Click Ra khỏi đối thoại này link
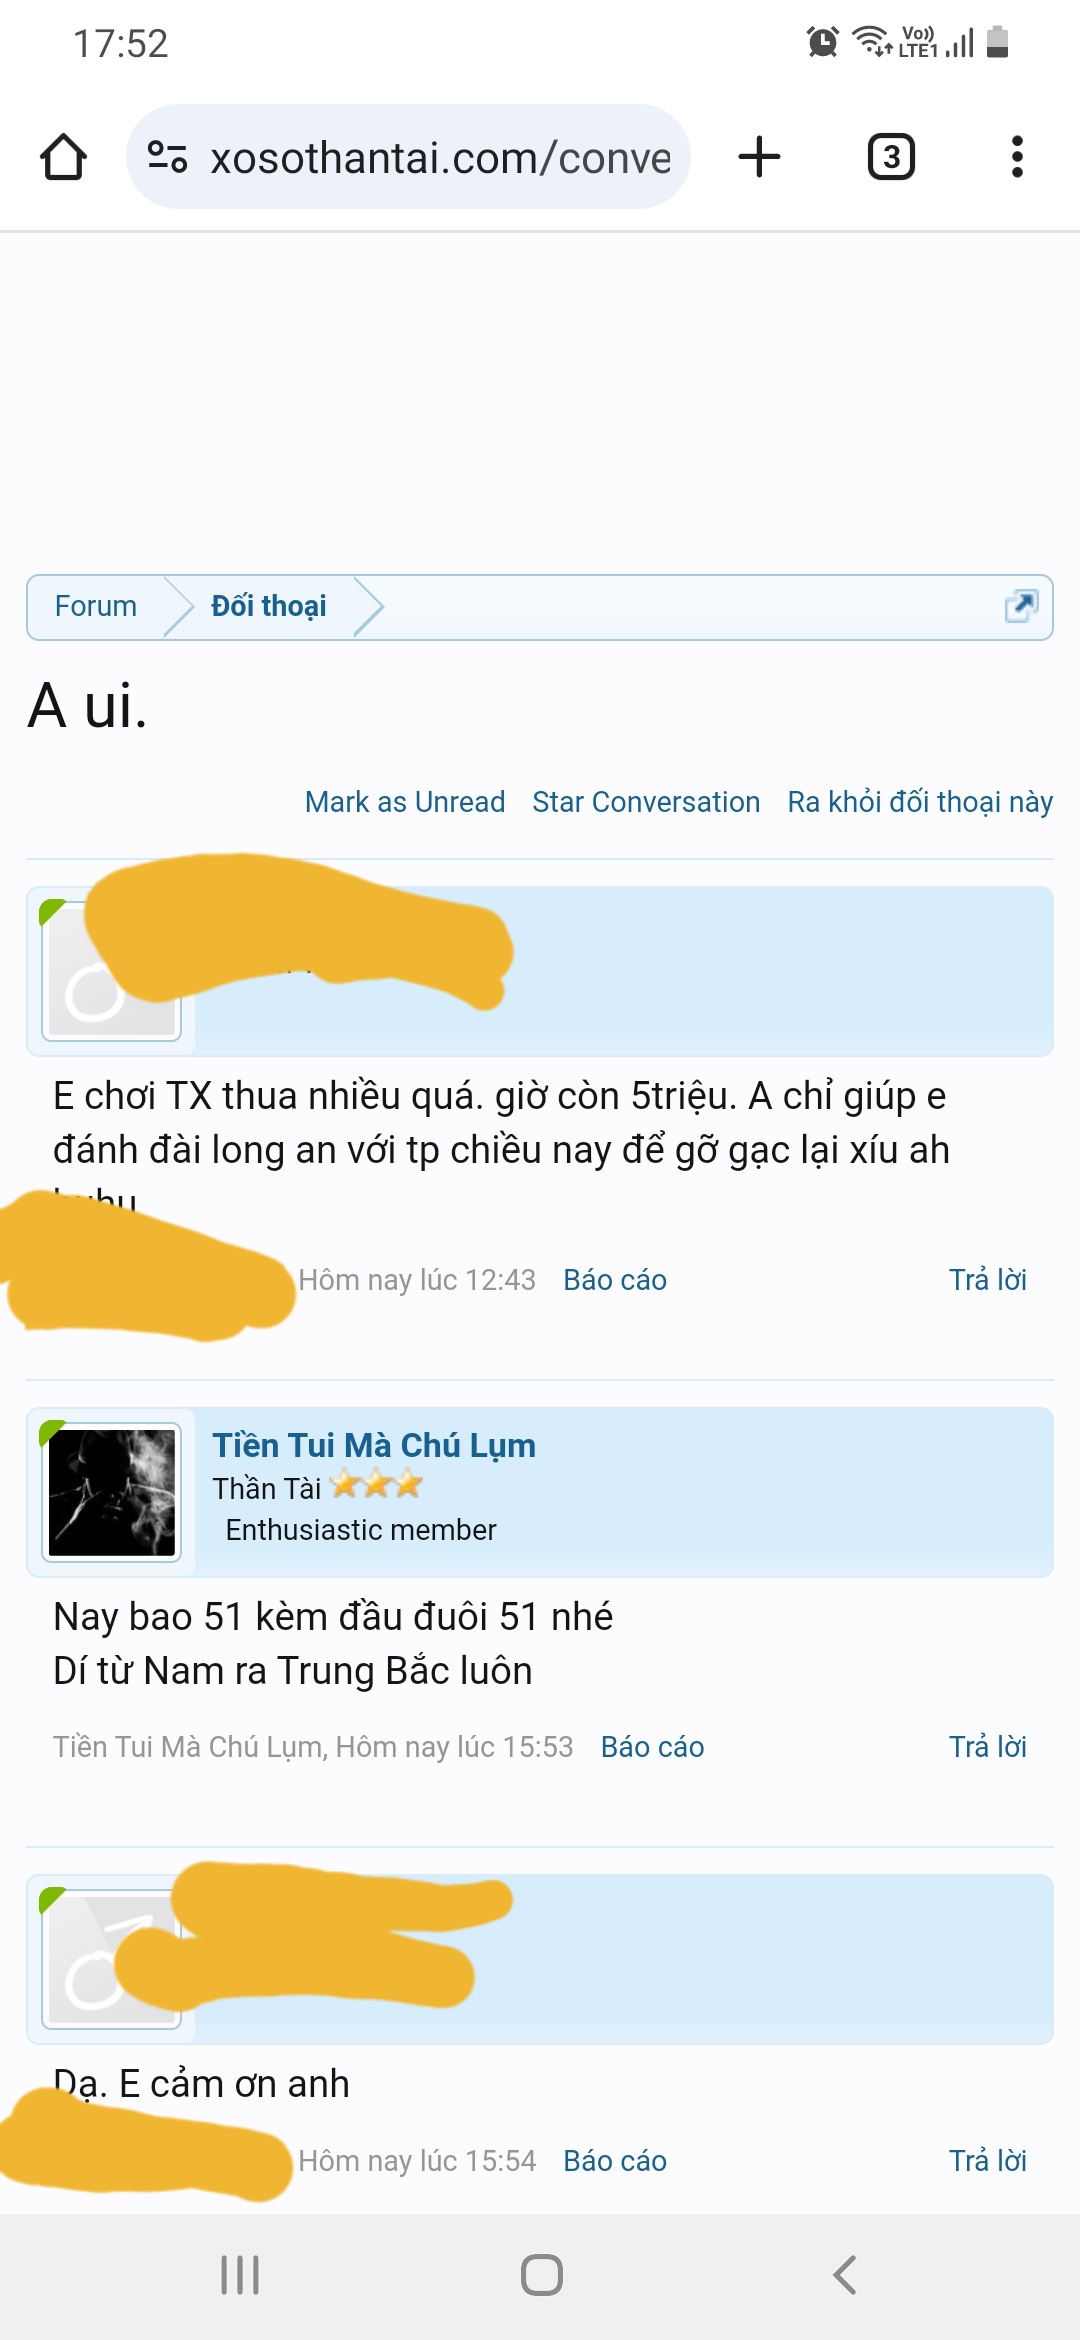 920,802
